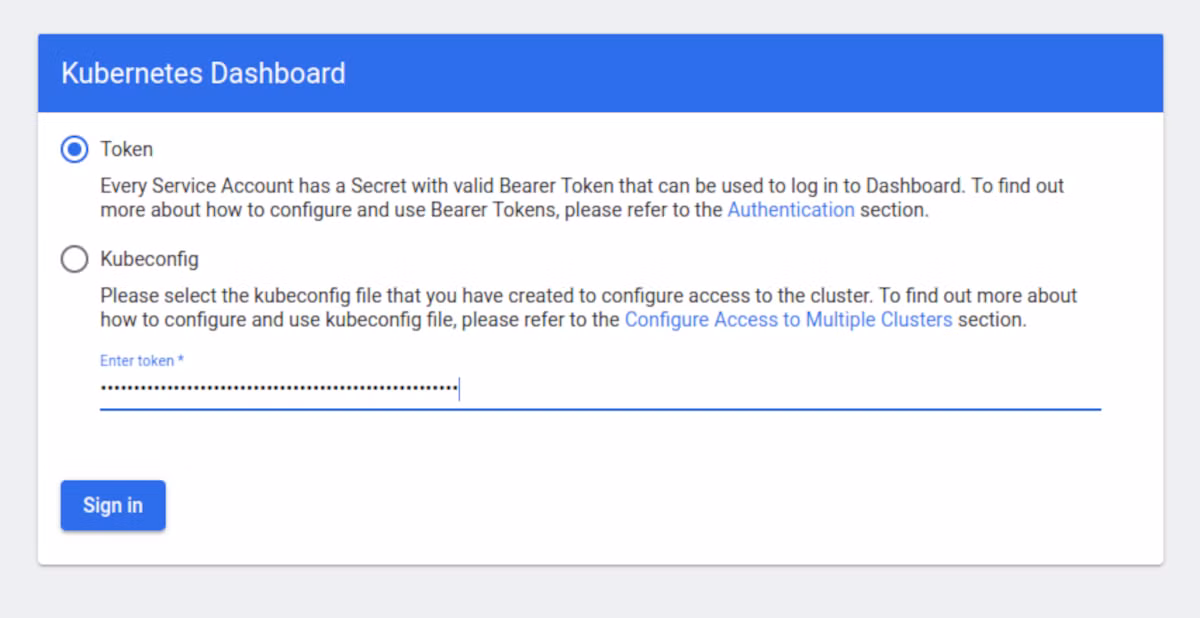Click the Token description paragraph about Service Accounts

[582, 198]
